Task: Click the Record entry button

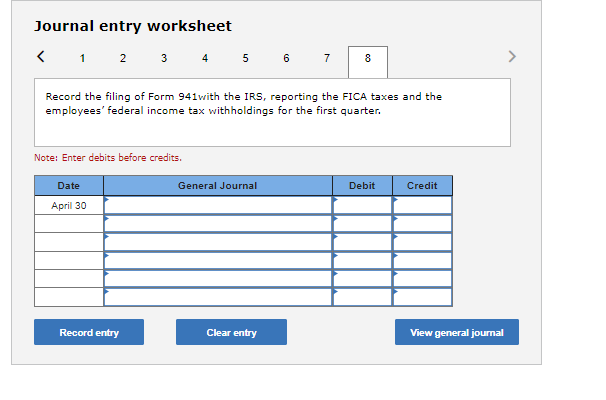Action: tap(89, 332)
